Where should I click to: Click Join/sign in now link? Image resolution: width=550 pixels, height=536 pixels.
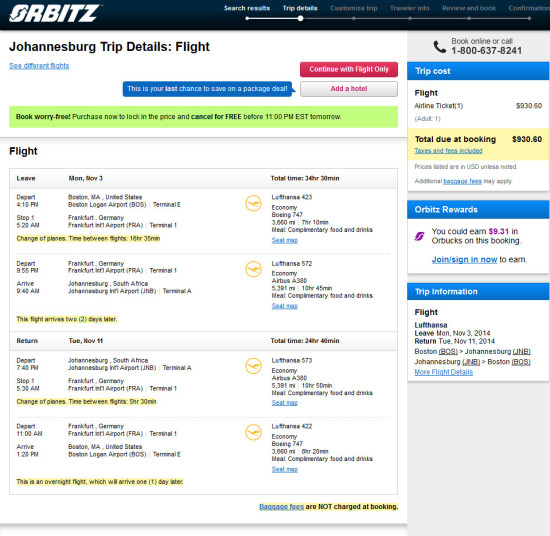pyautogui.click(x=464, y=260)
